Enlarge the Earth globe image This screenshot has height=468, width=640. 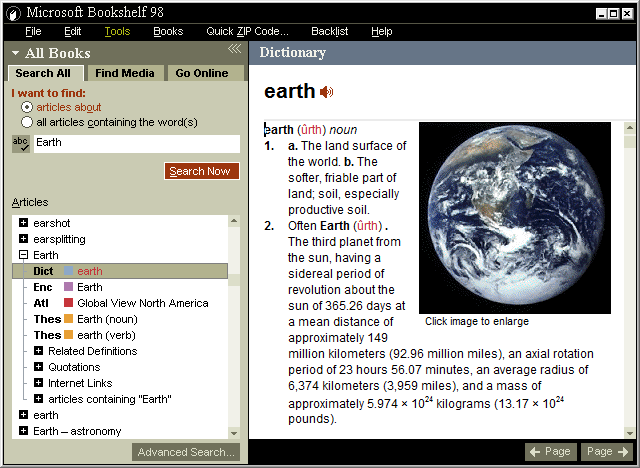(x=515, y=218)
